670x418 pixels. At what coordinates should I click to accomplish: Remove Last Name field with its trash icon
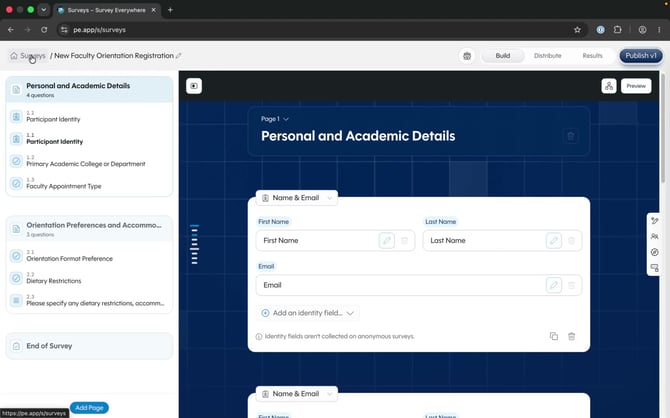(571, 241)
